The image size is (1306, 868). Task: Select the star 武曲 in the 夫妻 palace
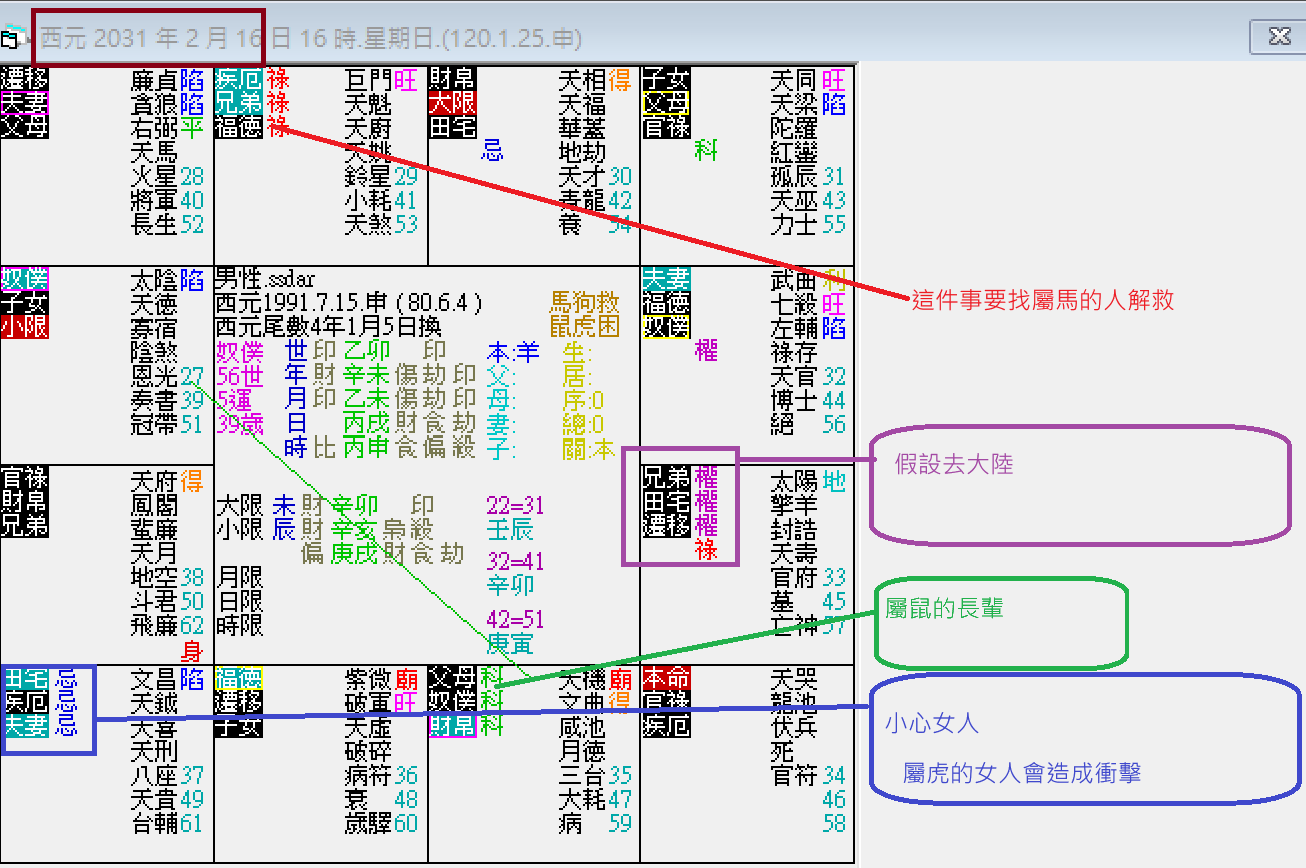[x=795, y=279]
